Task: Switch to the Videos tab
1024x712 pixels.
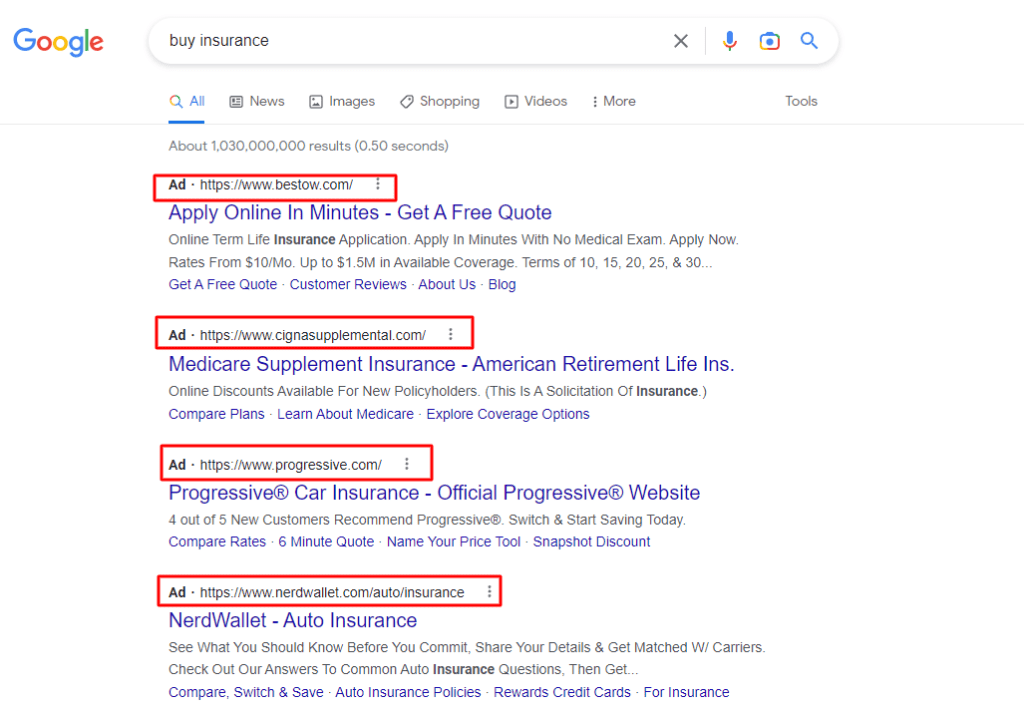Action: pyautogui.click(x=536, y=101)
